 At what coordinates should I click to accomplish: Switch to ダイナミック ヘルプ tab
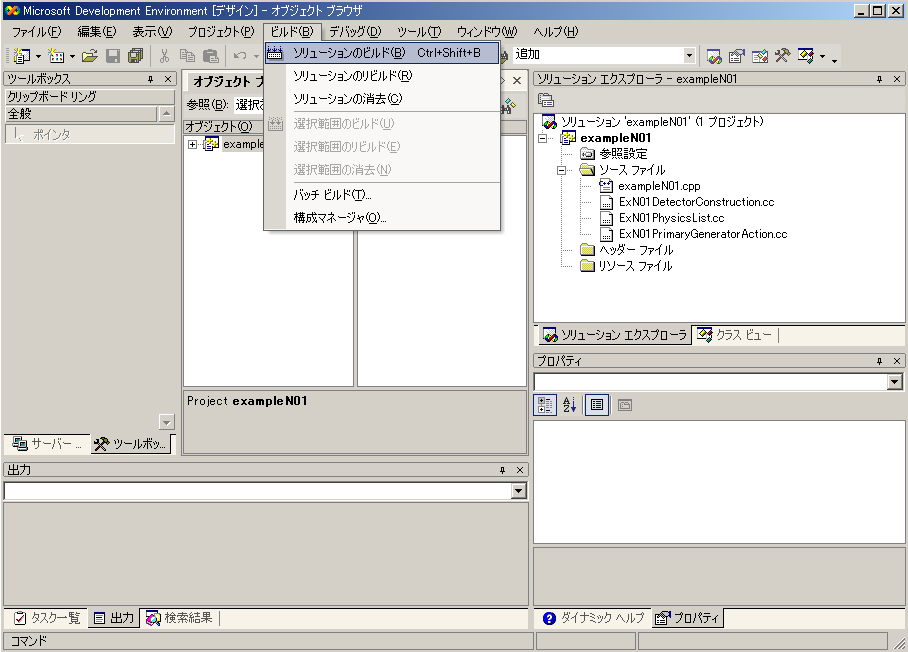594,618
